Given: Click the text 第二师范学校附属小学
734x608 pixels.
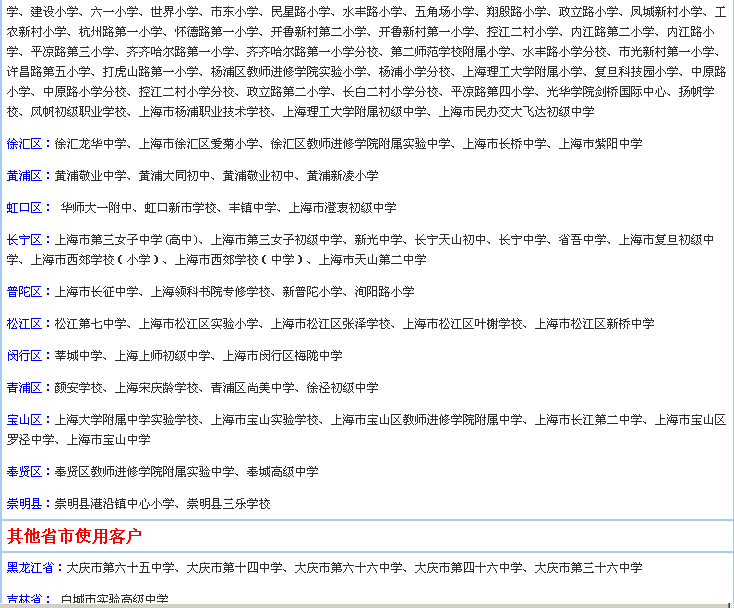Looking at the screenshot, I should (451, 51).
